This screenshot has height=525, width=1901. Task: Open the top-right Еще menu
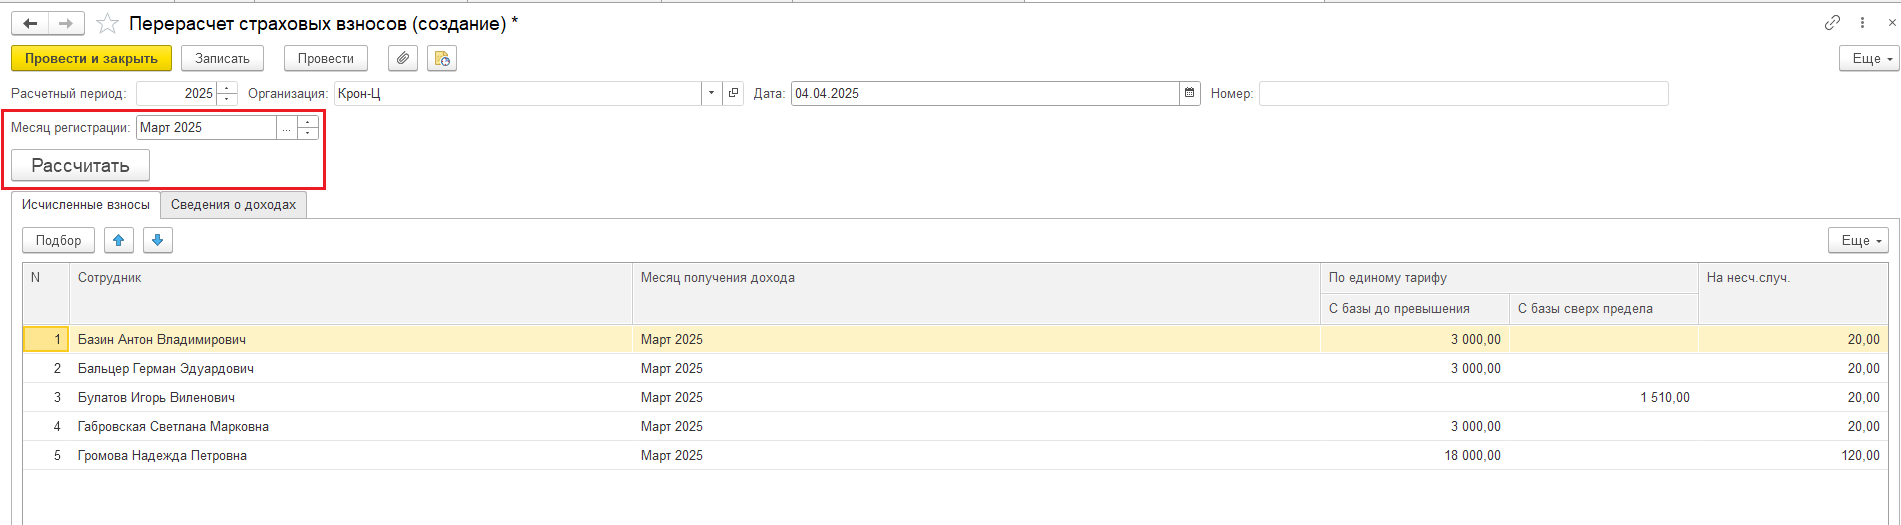coord(1869,59)
